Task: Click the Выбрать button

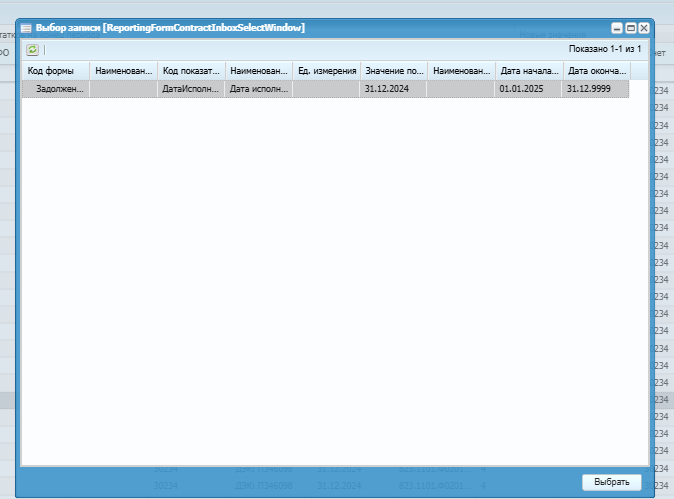Action: click(612, 482)
